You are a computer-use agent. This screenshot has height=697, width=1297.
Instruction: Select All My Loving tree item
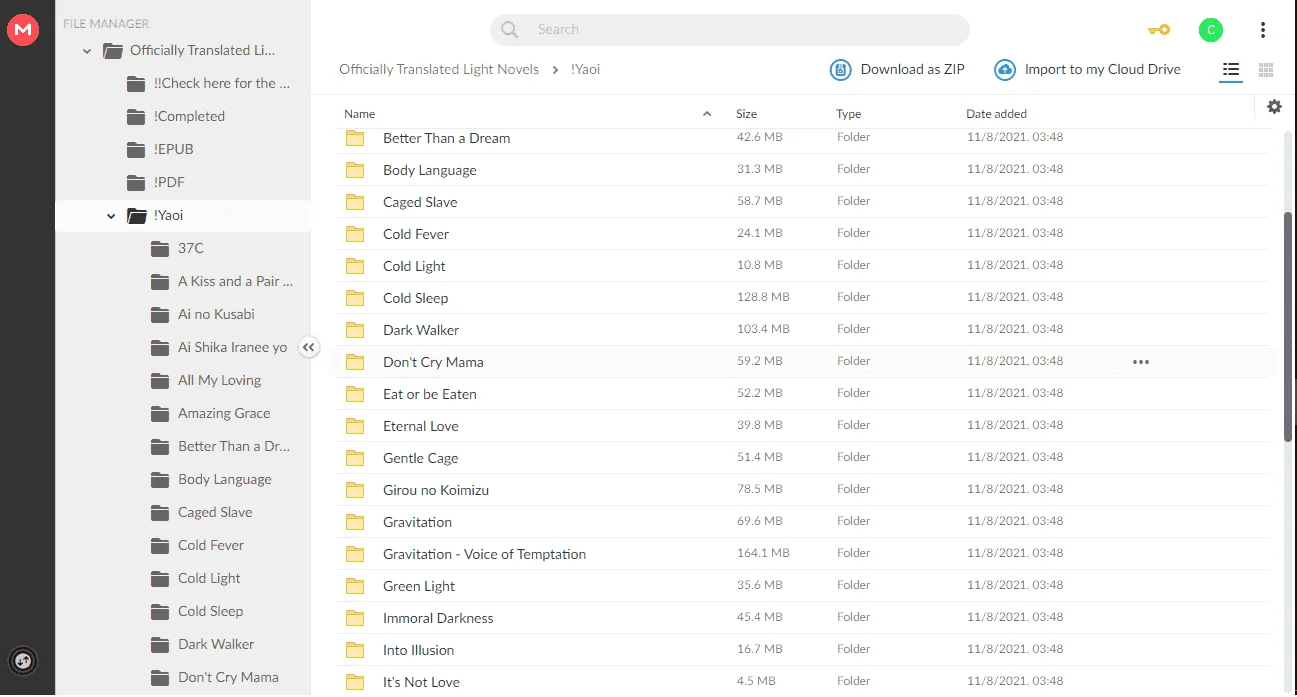pos(183,380)
